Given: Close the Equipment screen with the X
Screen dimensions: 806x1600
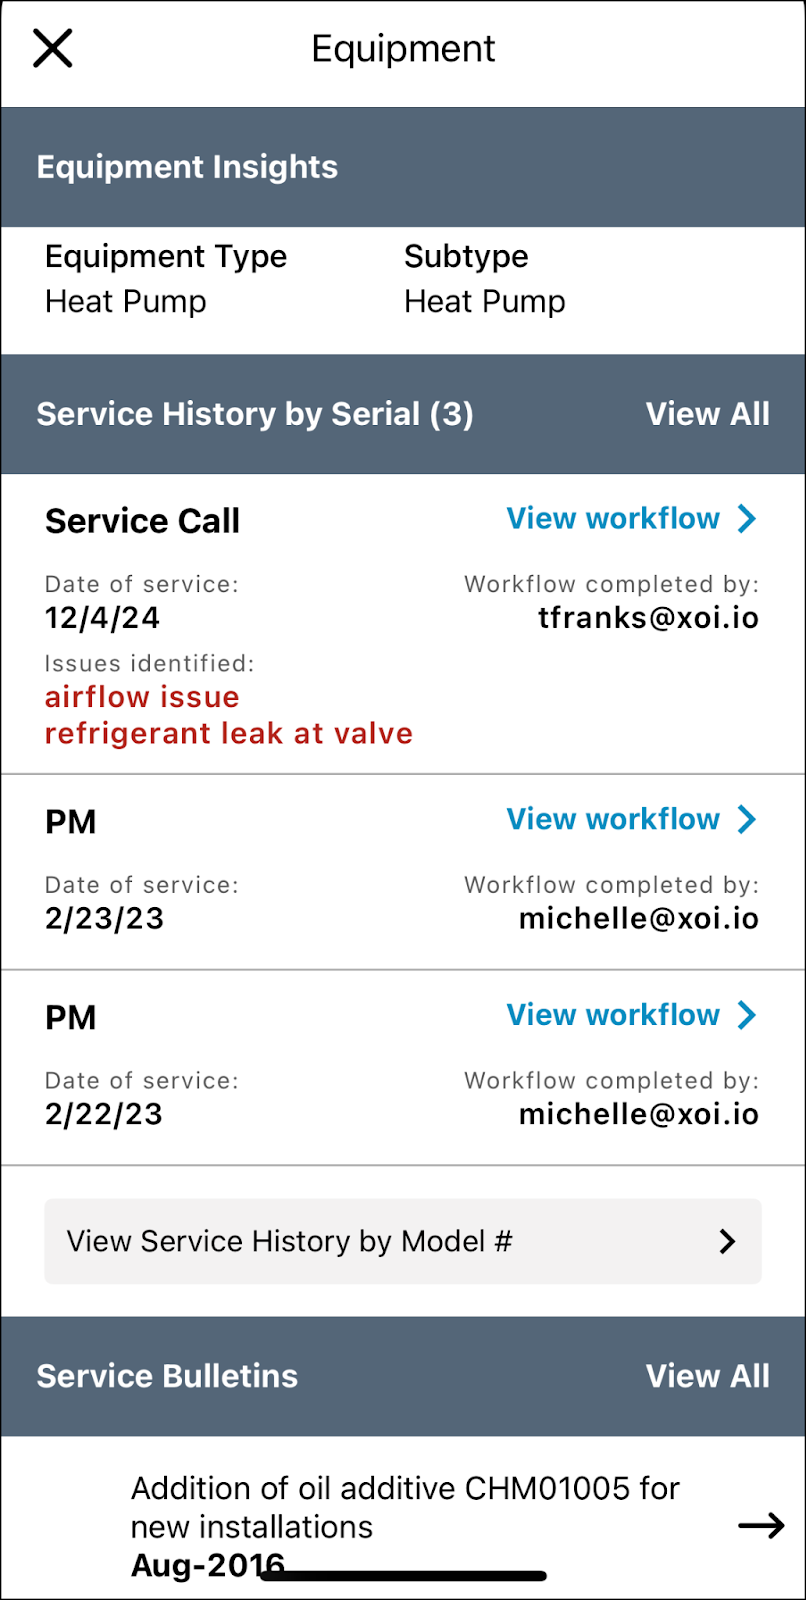Looking at the screenshot, I should coord(53,48).
